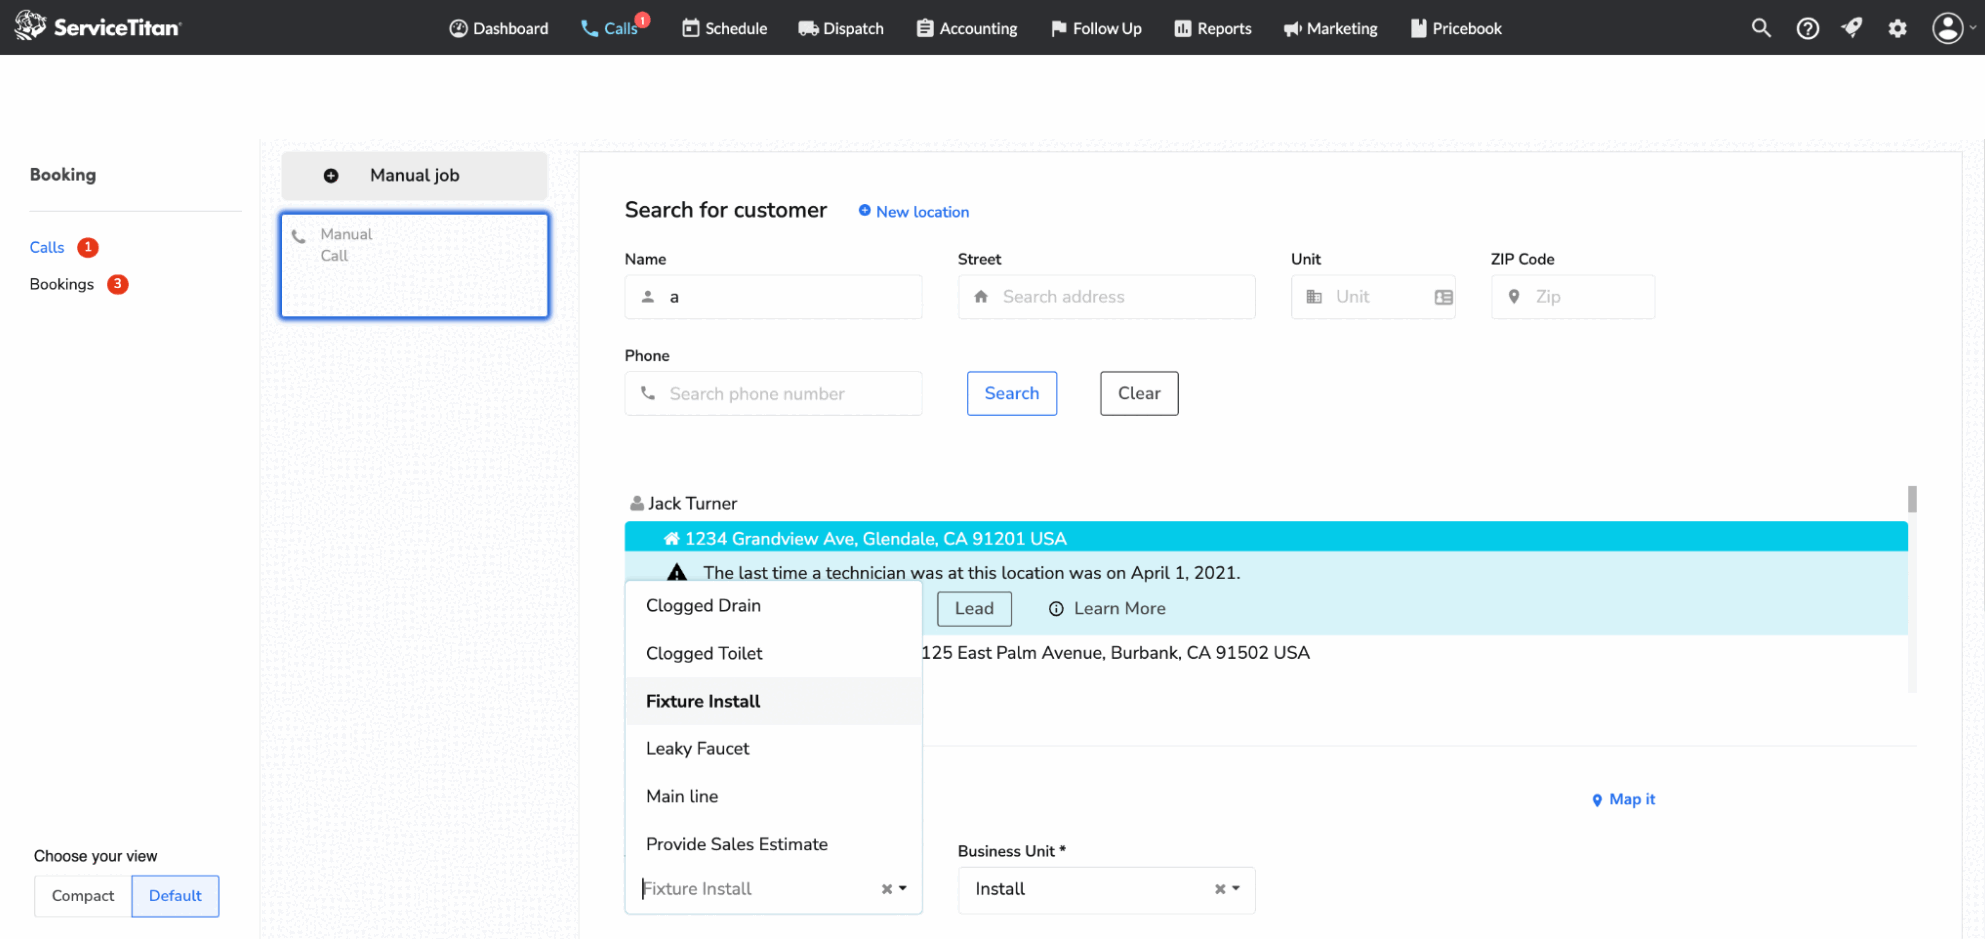Click the ServiceTitan tiger logo
Screen dimensions: 1985x939
(30, 27)
